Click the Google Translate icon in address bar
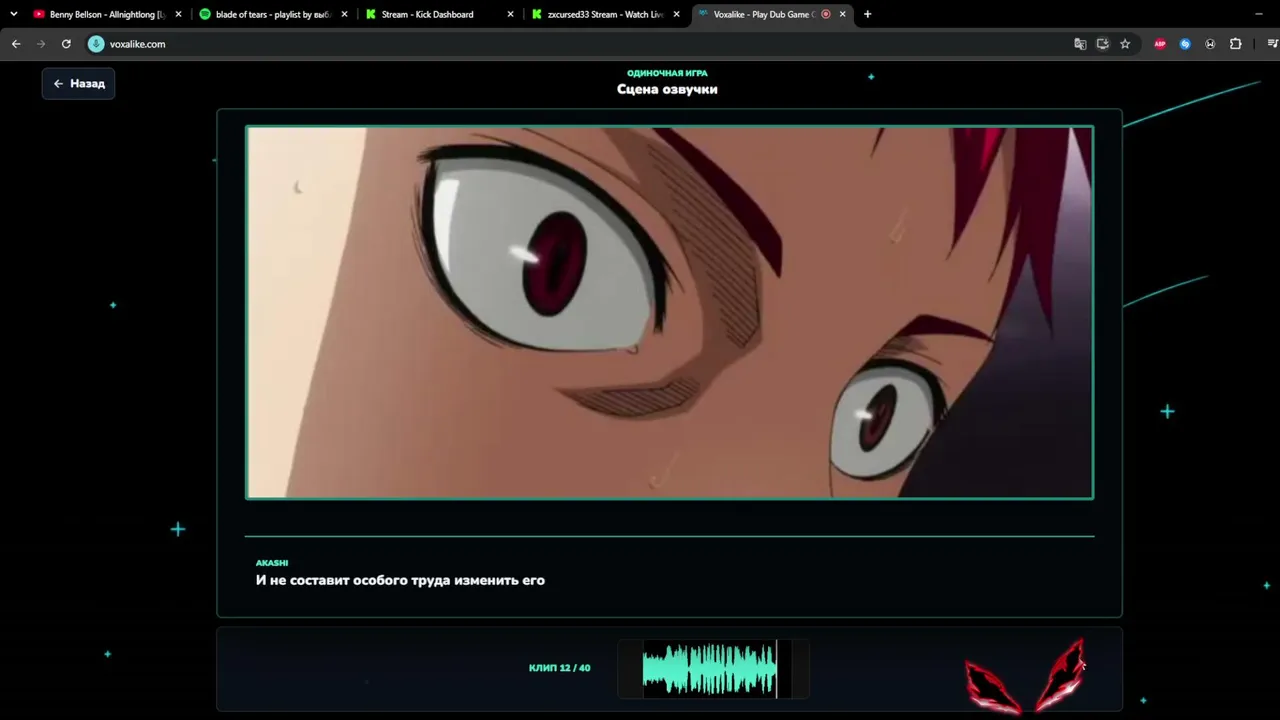 (x=1080, y=44)
